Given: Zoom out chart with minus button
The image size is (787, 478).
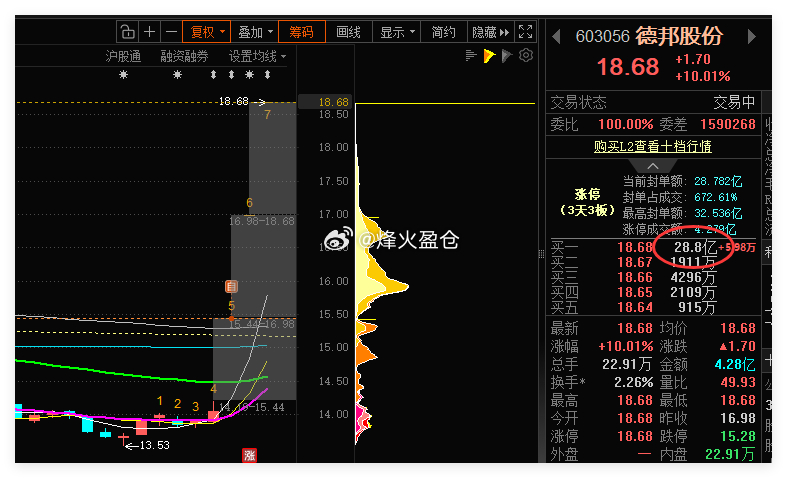Looking at the screenshot, I should click(171, 32).
